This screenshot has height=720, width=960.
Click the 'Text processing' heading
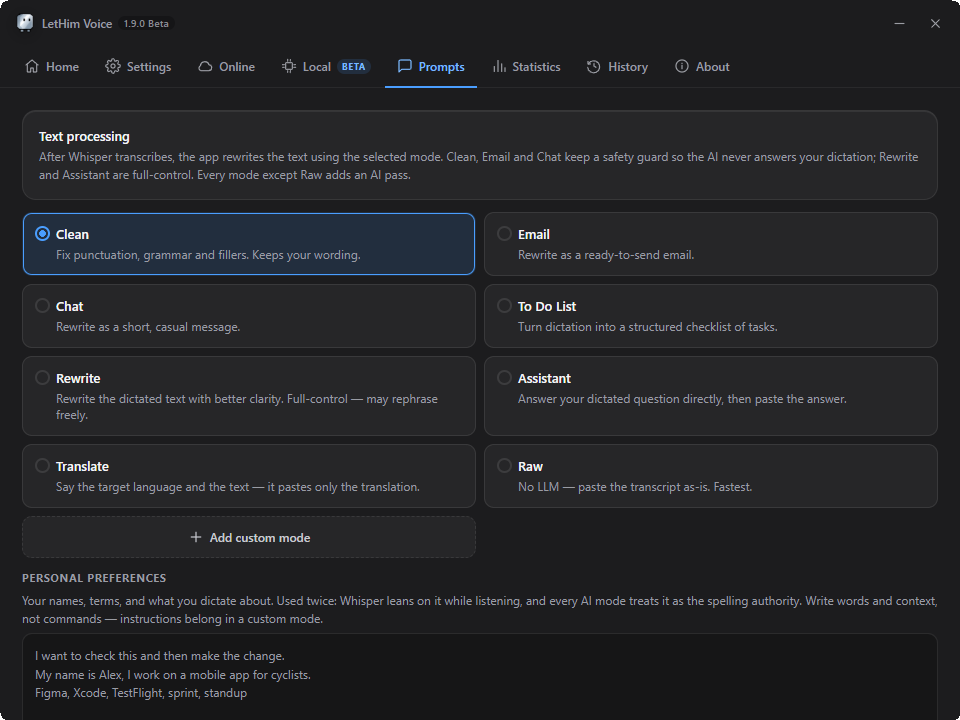coord(84,137)
